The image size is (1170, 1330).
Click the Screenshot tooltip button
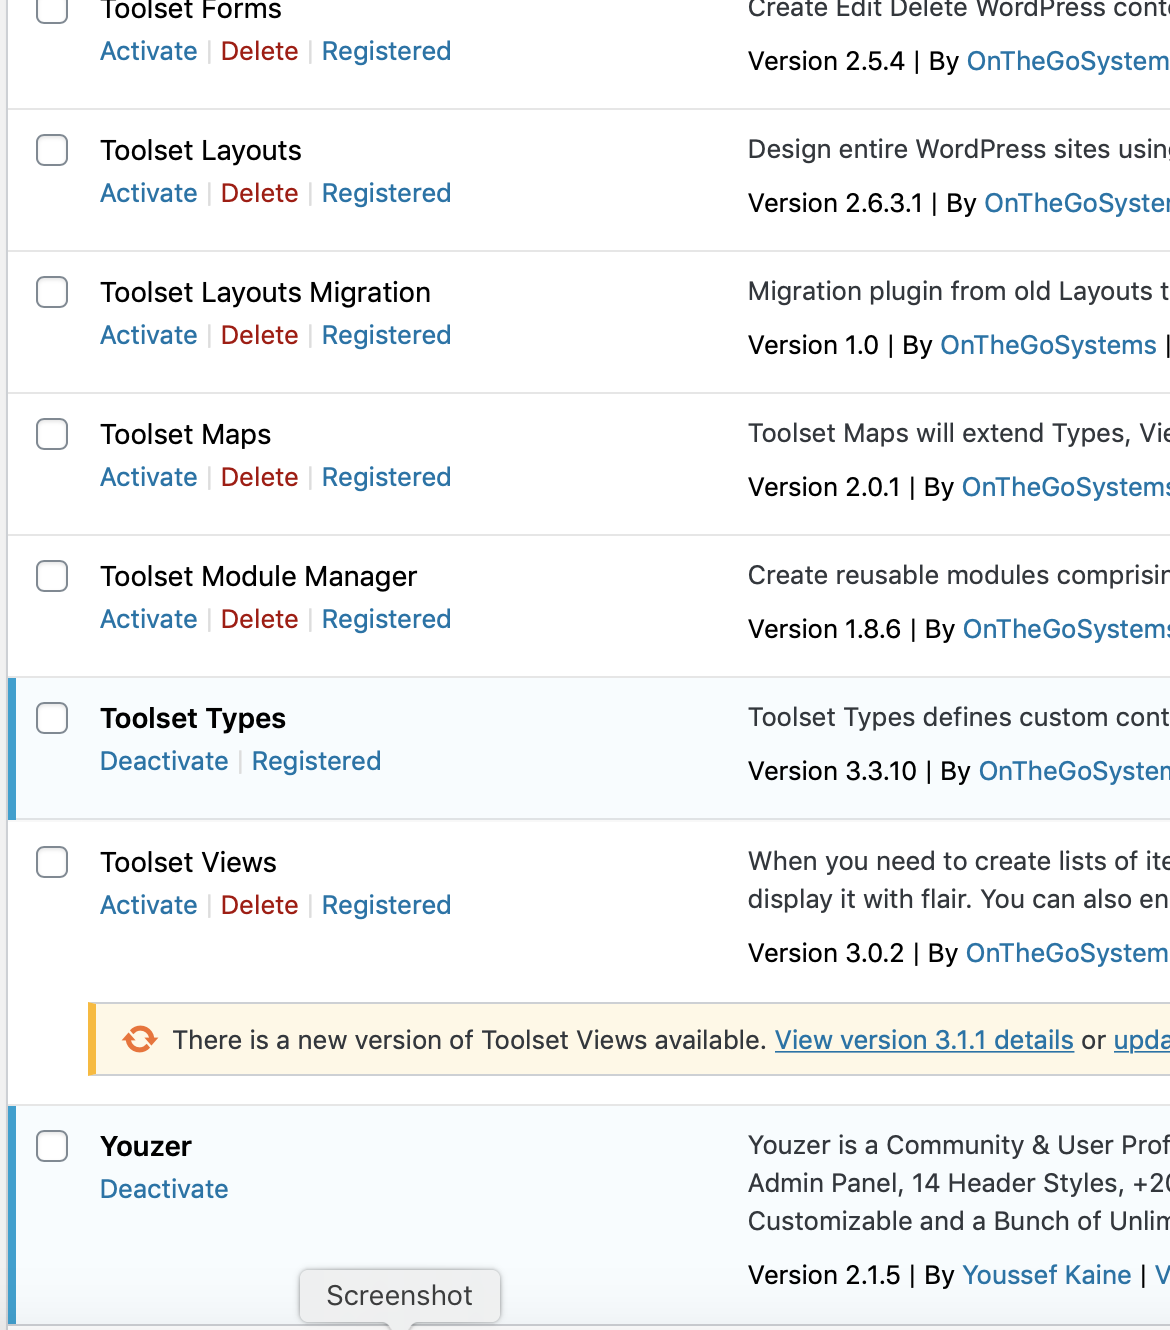coord(400,1295)
